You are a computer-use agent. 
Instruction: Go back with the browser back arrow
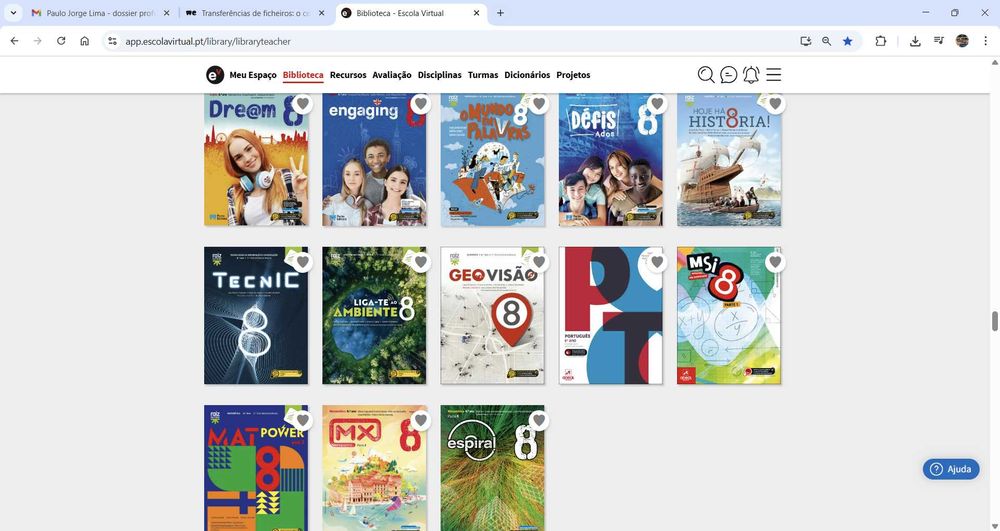coord(14,41)
